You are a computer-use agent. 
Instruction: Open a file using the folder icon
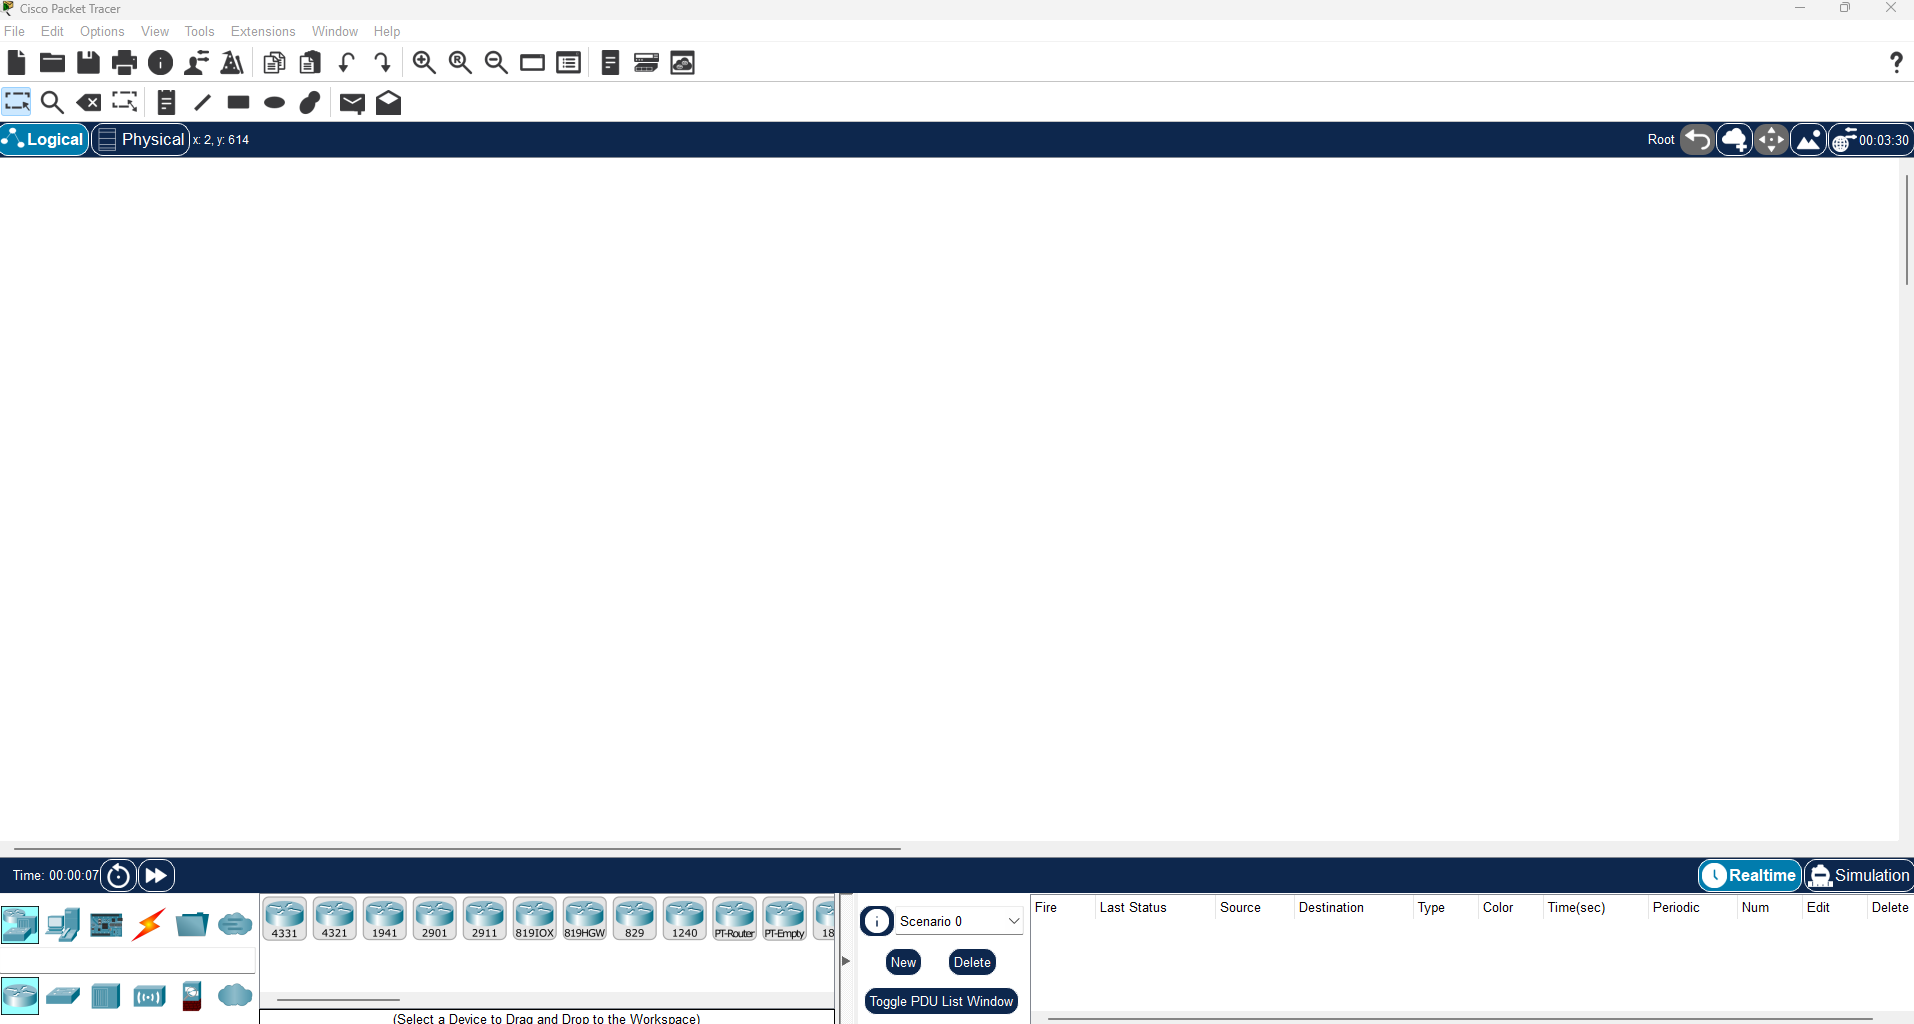[x=52, y=63]
